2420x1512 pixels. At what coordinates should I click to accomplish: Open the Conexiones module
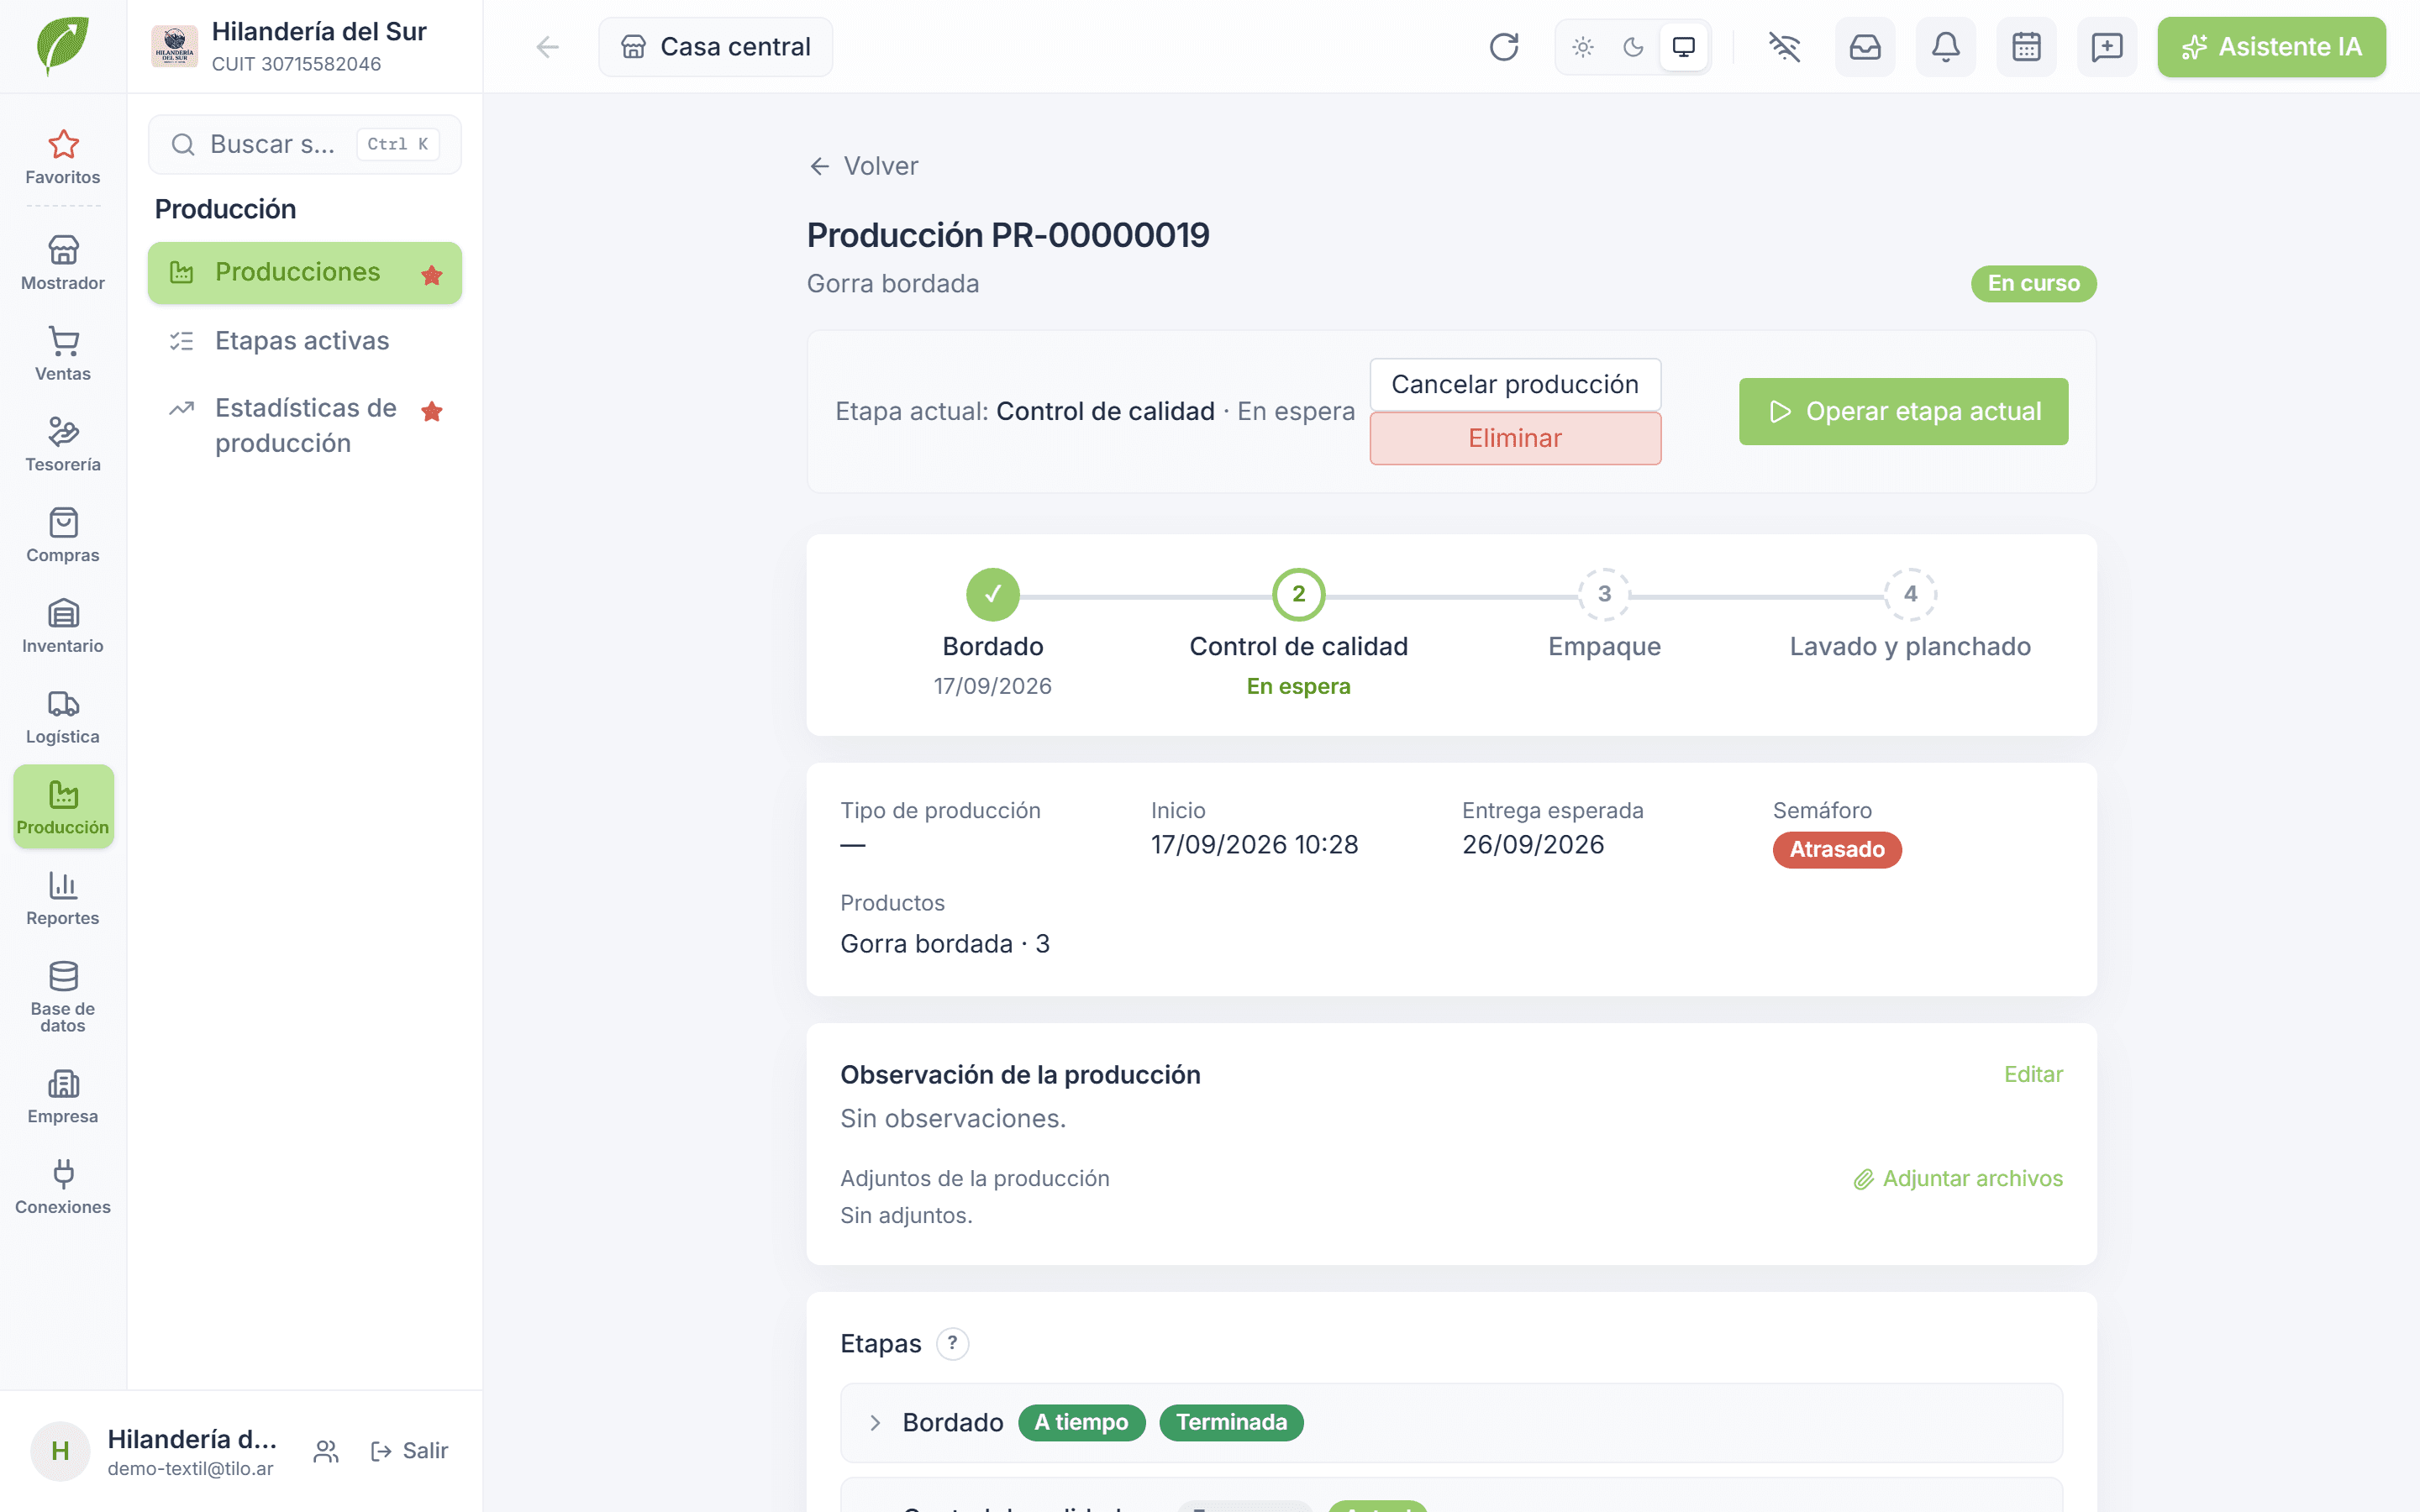coord(63,1188)
